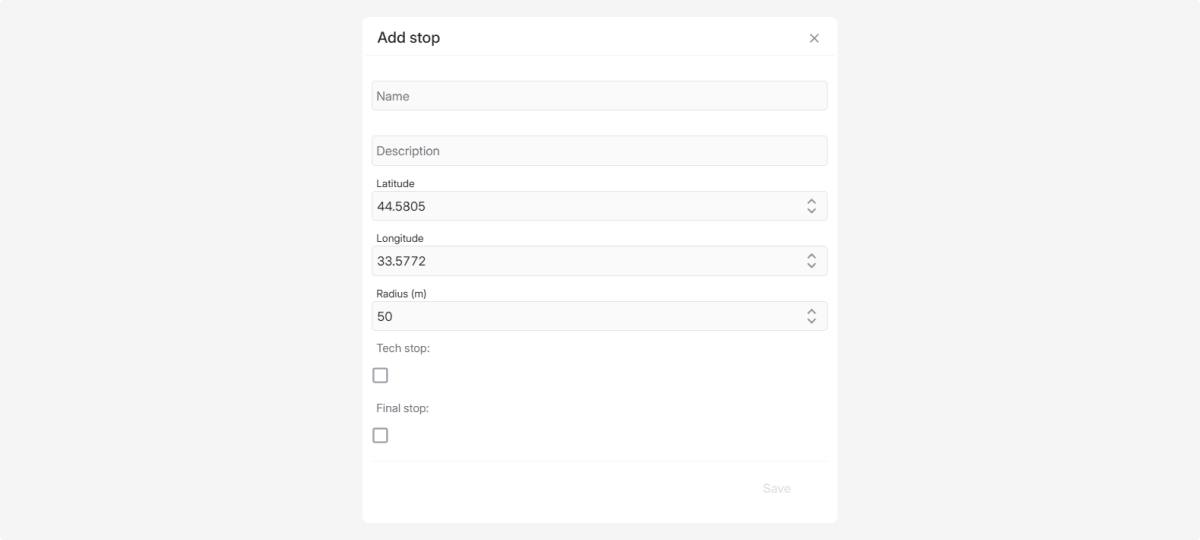Click the Tech stop label text
Viewport: 1200px width, 540px height.
tap(402, 349)
